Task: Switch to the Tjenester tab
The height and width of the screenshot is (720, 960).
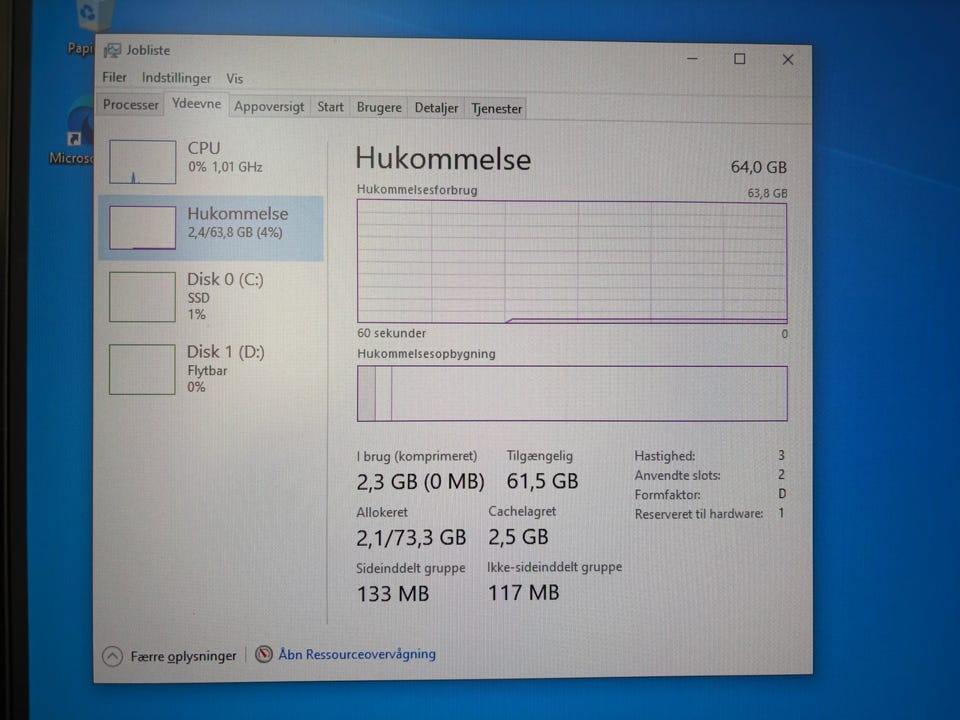Action: pyautogui.click(x=496, y=109)
